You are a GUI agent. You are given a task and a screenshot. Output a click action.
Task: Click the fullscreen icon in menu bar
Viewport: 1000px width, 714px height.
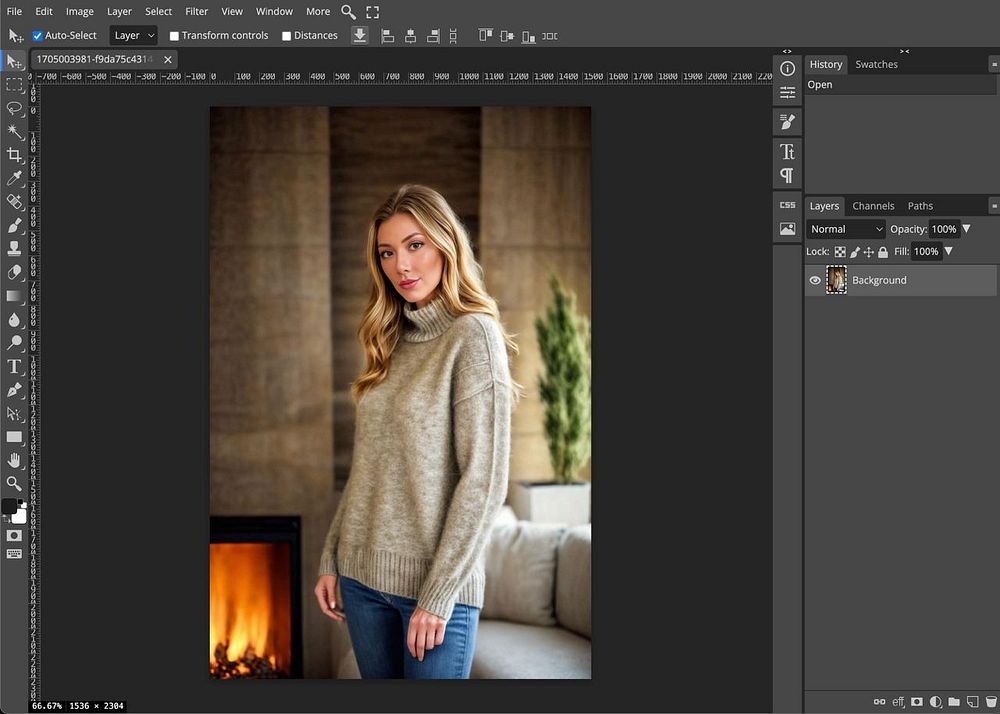[372, 12]
